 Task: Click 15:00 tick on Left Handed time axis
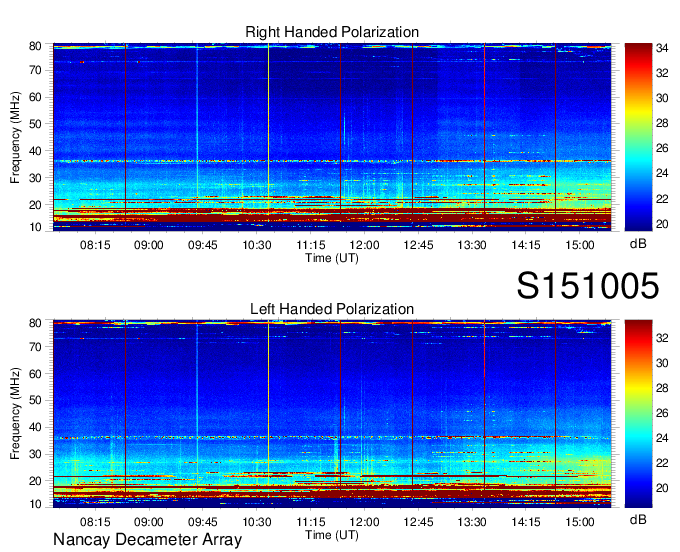[x=580, y=522]
